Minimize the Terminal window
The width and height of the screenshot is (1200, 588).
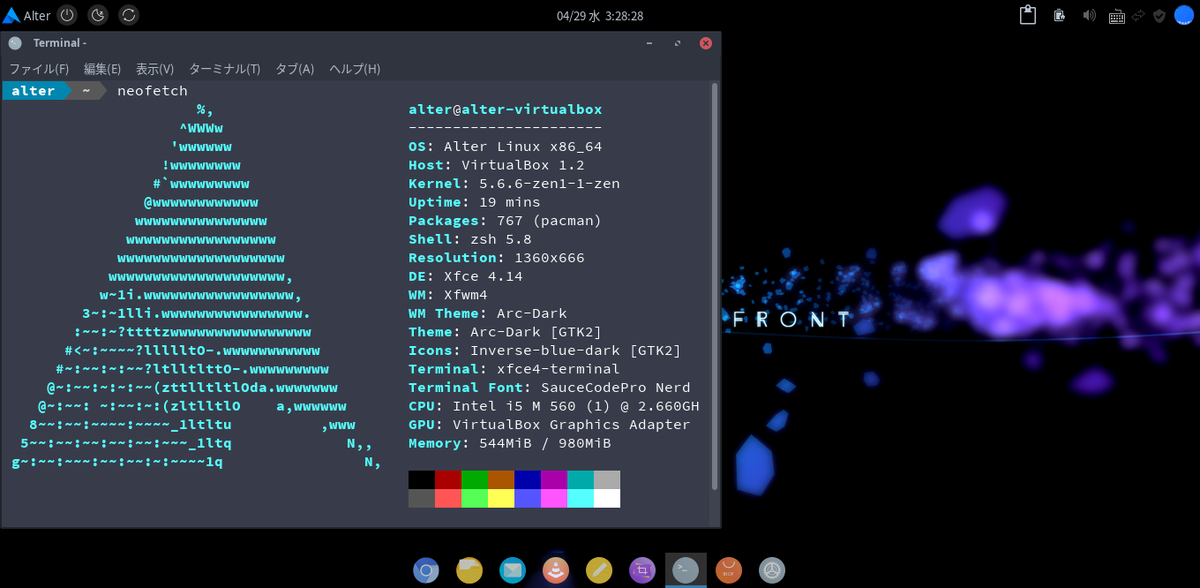651,43
